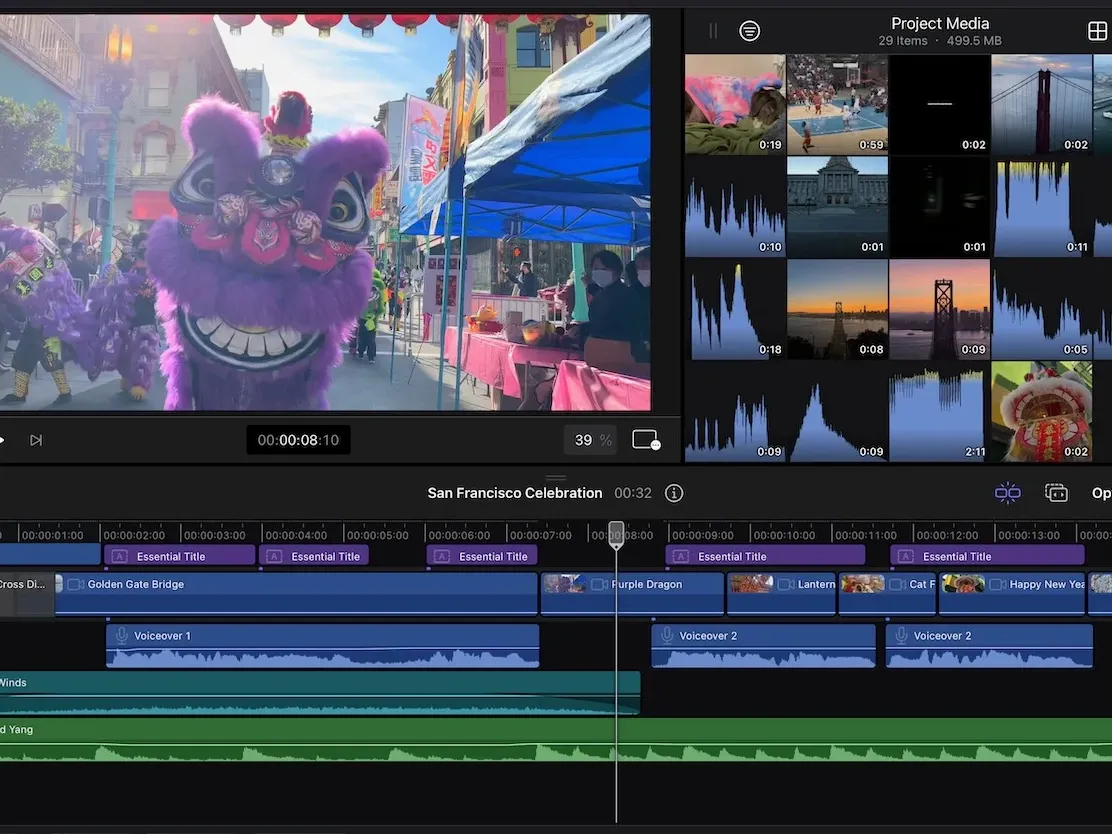Viewport: 1112px width, 834px height.
Task: Show project info for San Francisco Celebration
Action: tap(674, 493)
